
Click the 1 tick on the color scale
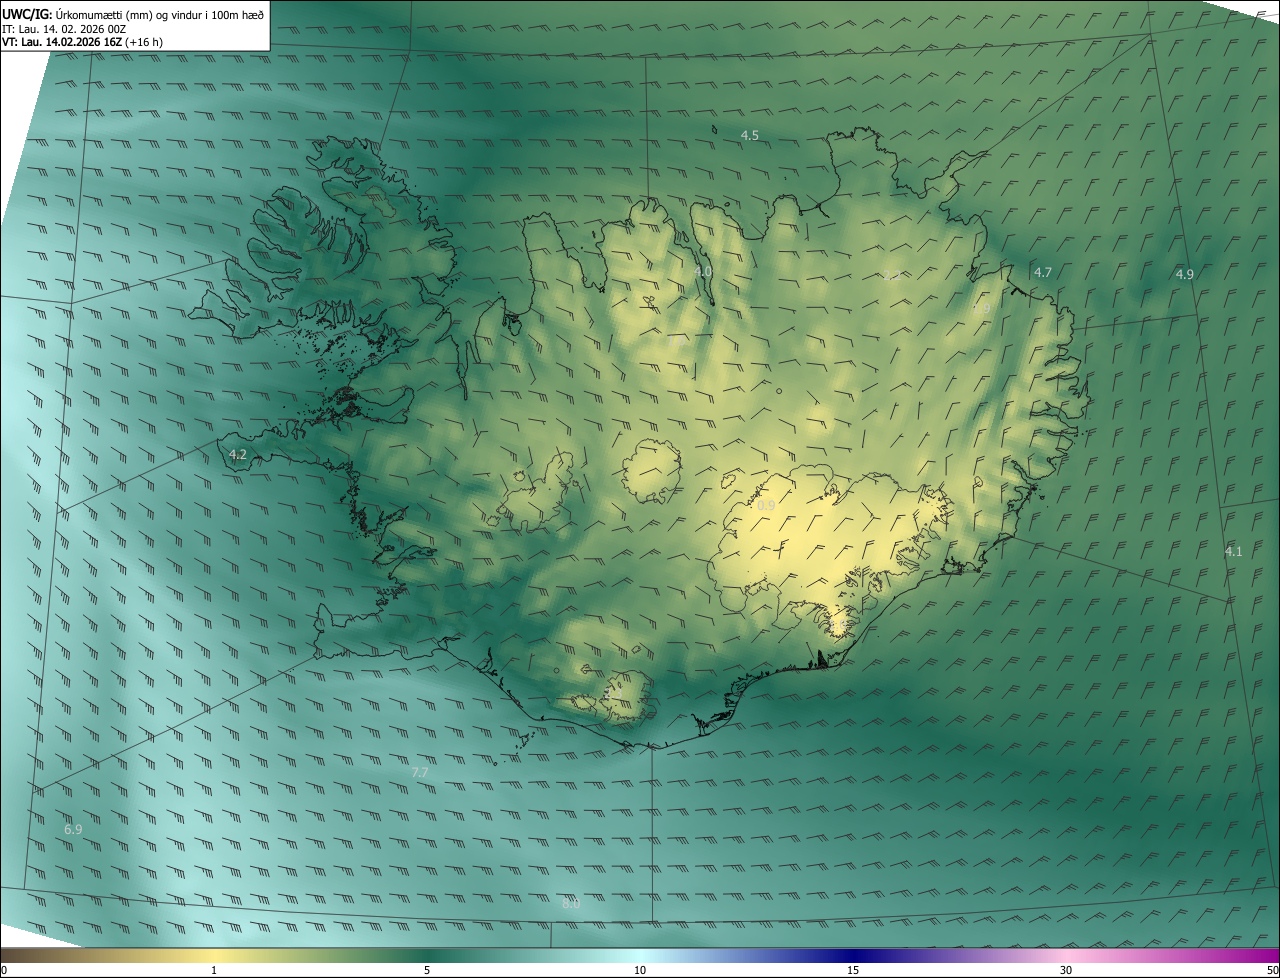(214, 970)
